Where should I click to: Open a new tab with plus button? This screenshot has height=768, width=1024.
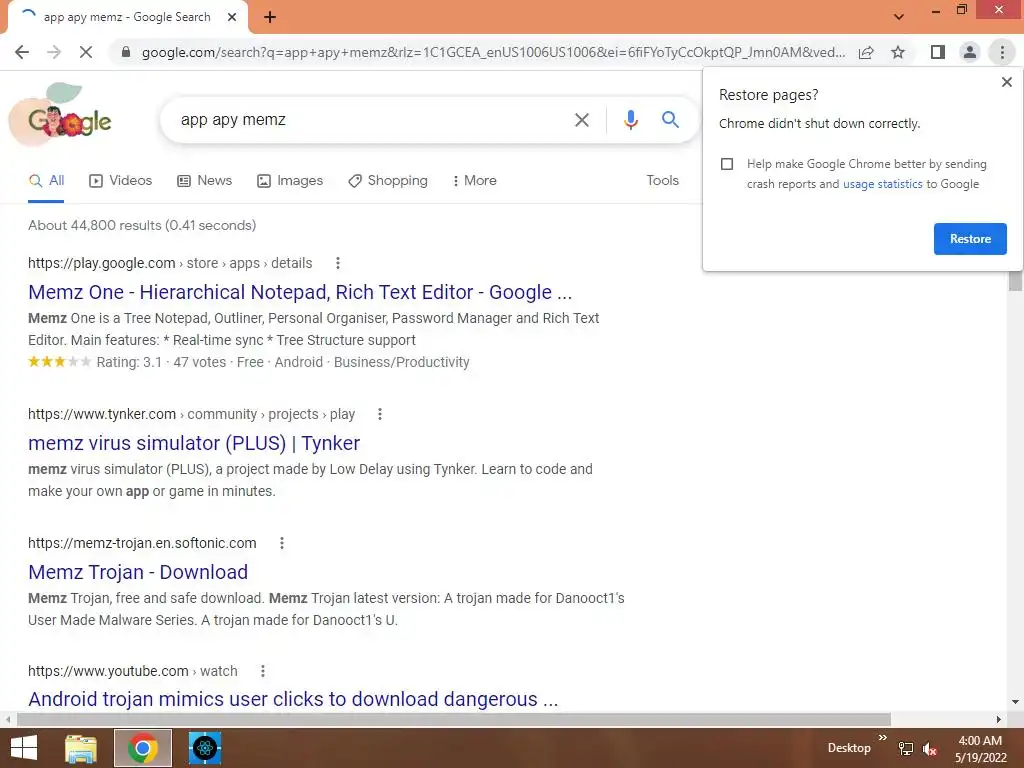point(270,18)
